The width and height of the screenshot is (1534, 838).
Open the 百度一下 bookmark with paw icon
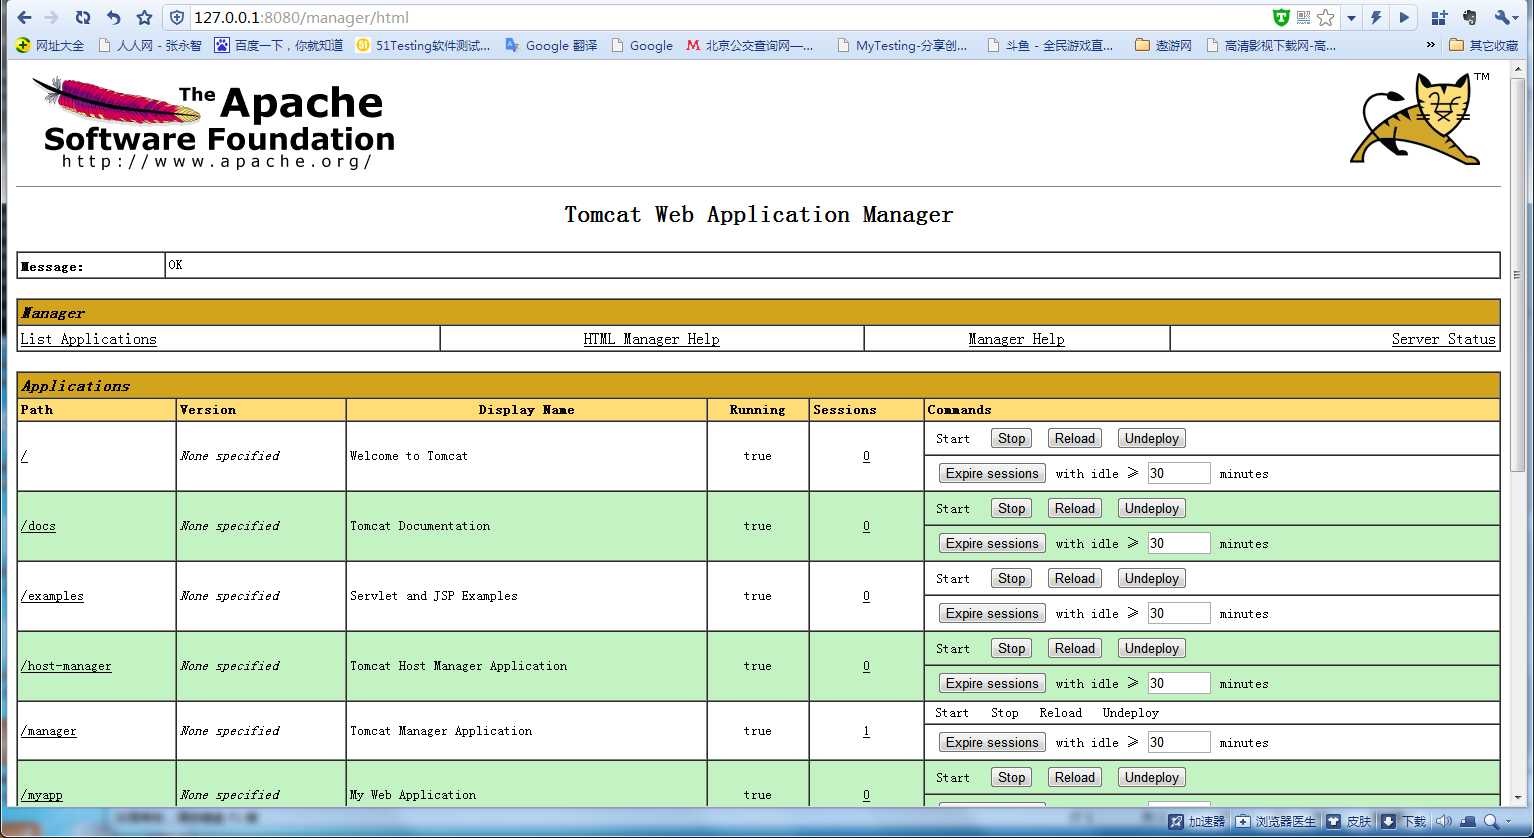[278, 45]
